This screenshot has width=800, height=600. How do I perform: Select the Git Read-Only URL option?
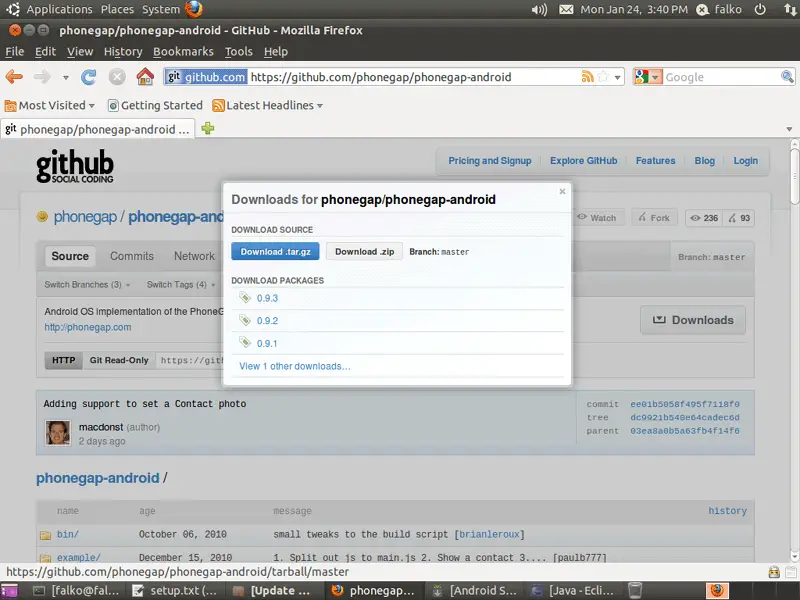pos(119,360)
